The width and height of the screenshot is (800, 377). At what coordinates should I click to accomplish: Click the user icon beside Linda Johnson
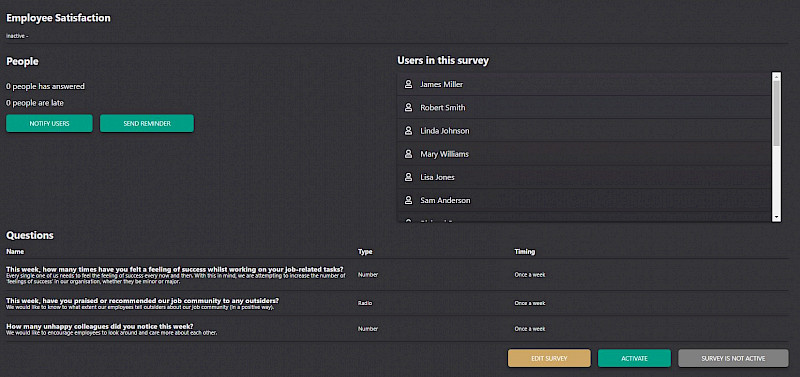pos(408,131)
